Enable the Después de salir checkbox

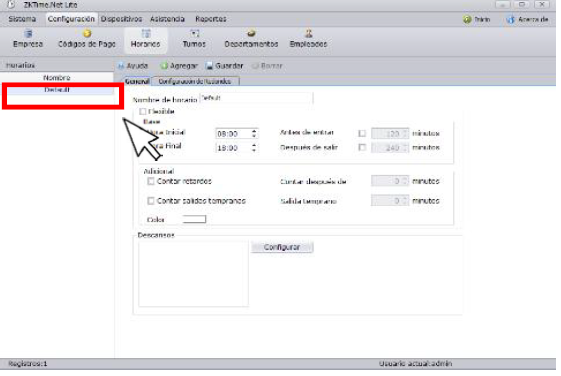click(x=362, y=147)
